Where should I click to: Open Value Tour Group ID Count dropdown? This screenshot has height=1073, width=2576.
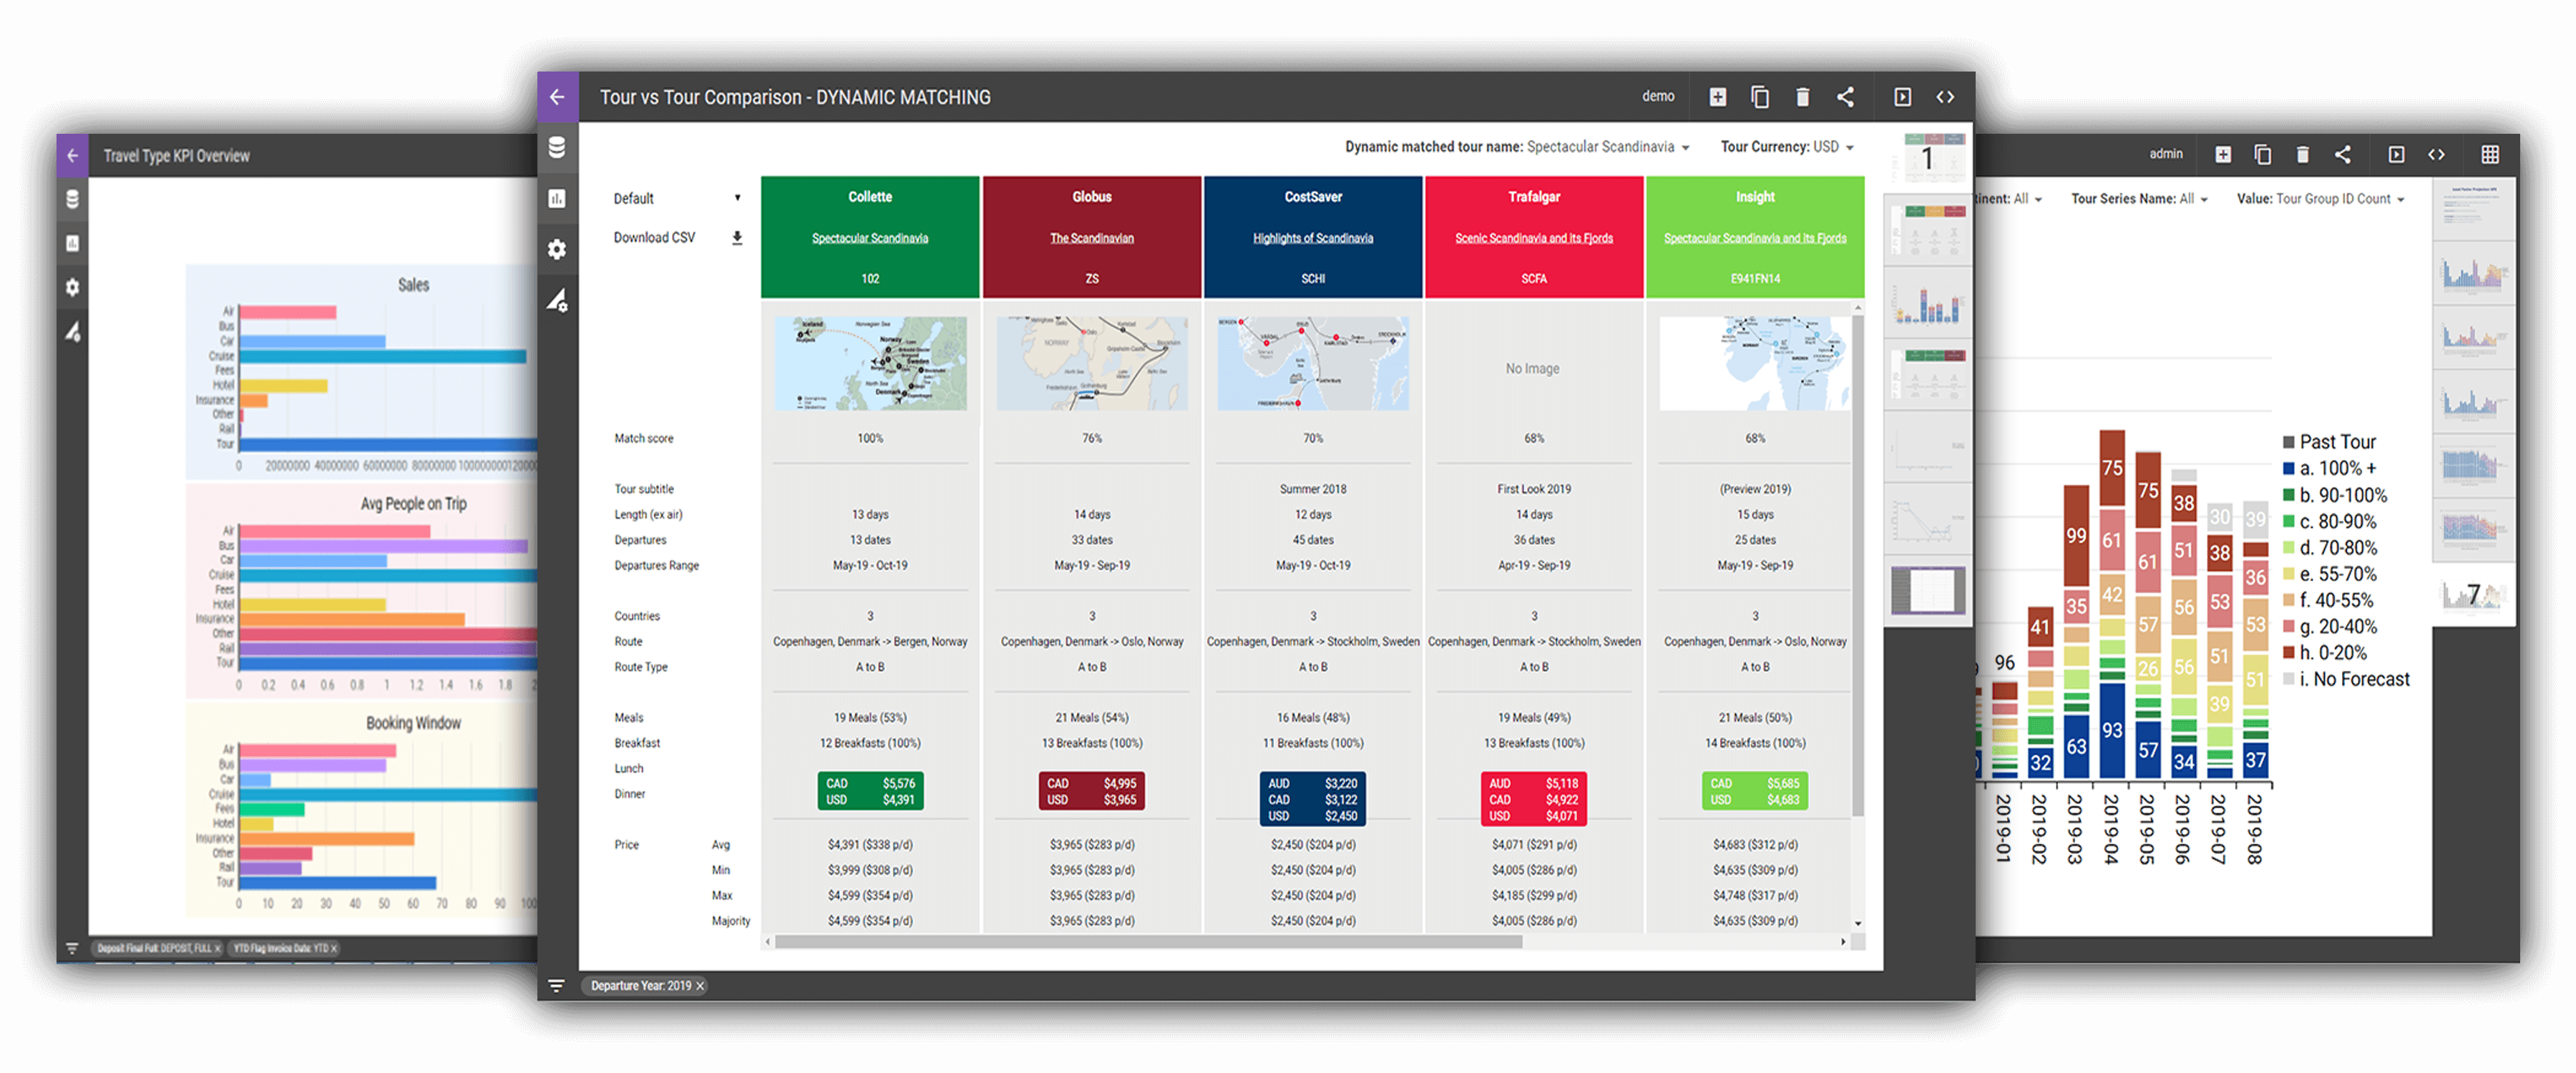click(2320, 199)
